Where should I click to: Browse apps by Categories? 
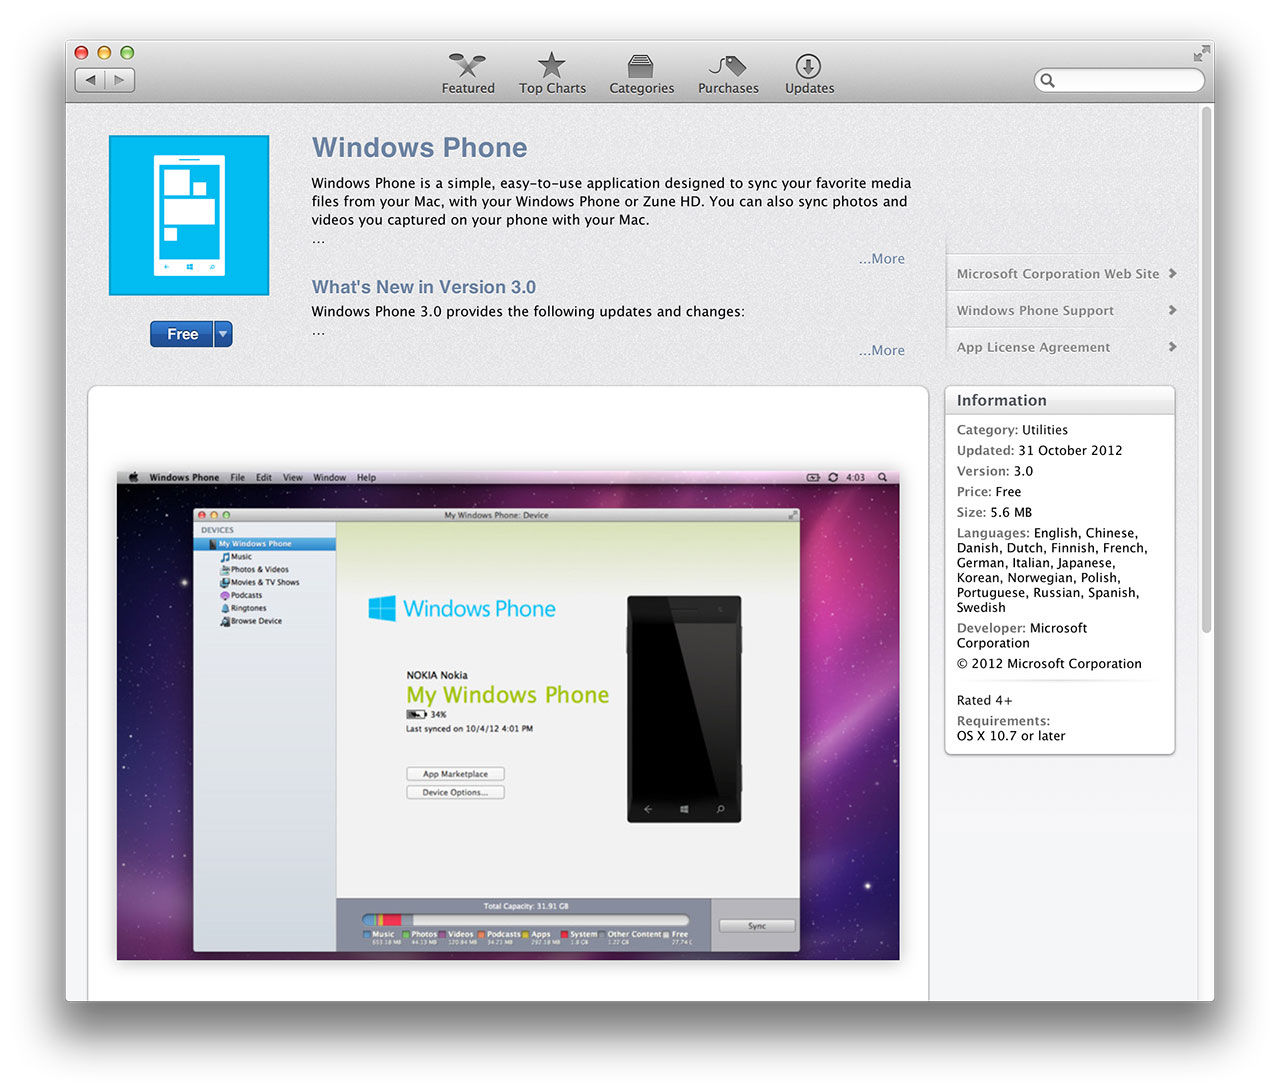[x=641, y=72]
